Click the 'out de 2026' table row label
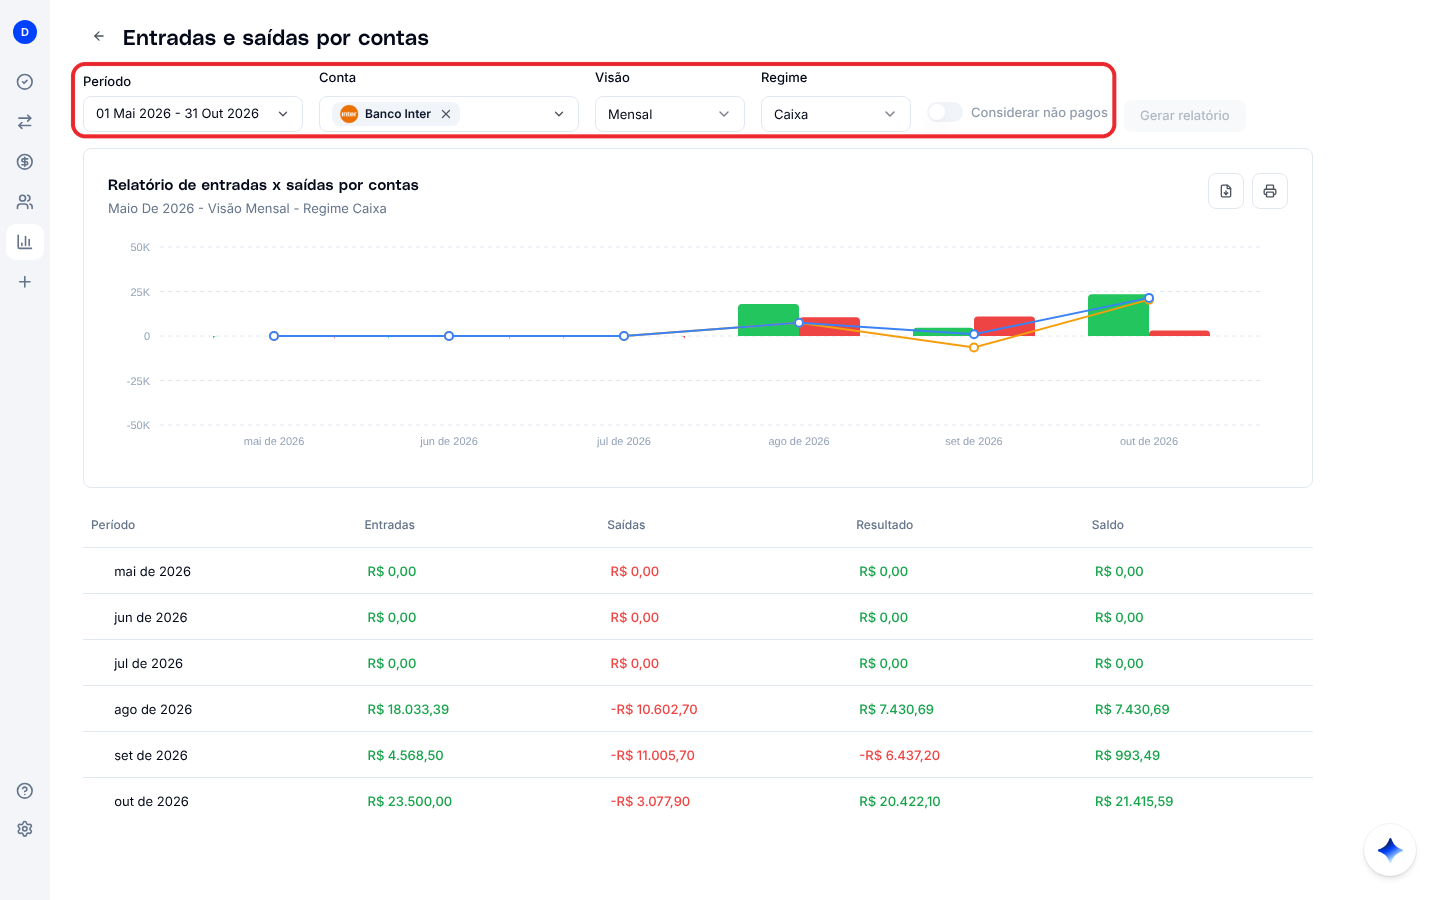Viewport: 1440px width, 900px height. click(151, 801)
